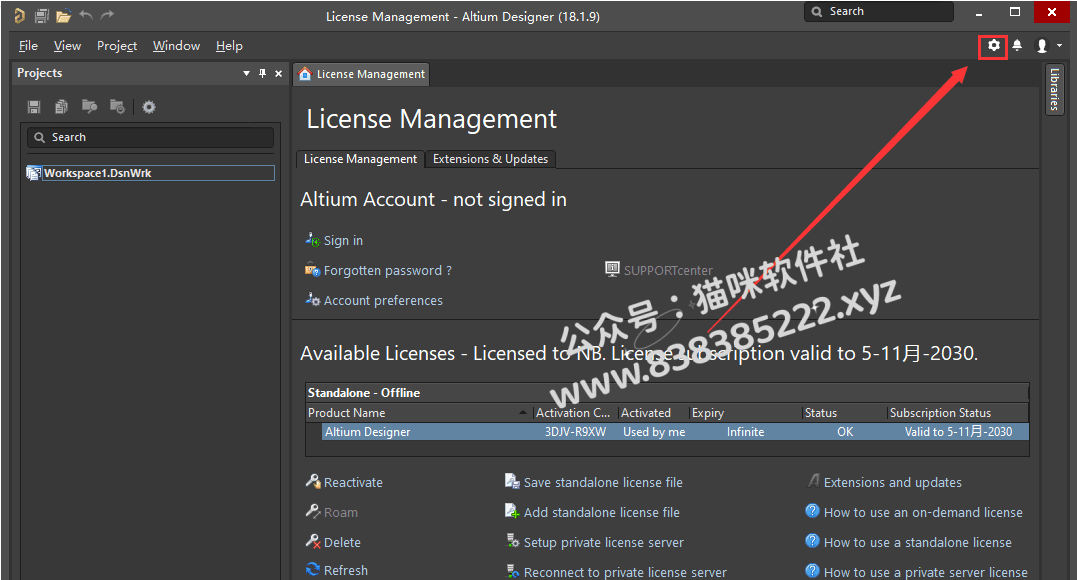Open How to use an on-demand license
This screenshot has width=1077, height=580.
[x=923, y=513]
